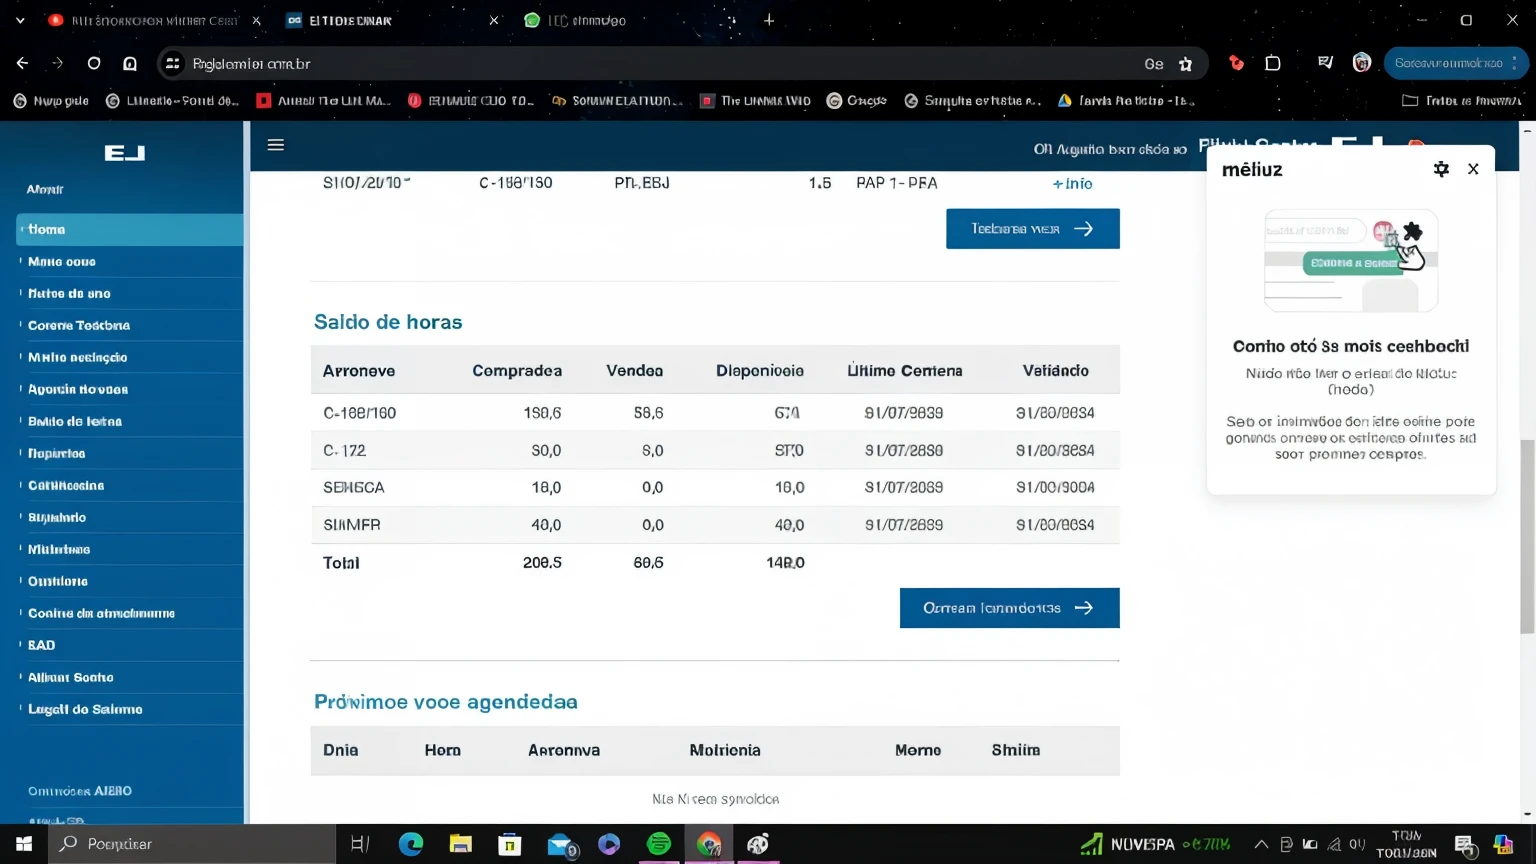
Task: Open Chrome from taskbar
Action: coord(709,844)
